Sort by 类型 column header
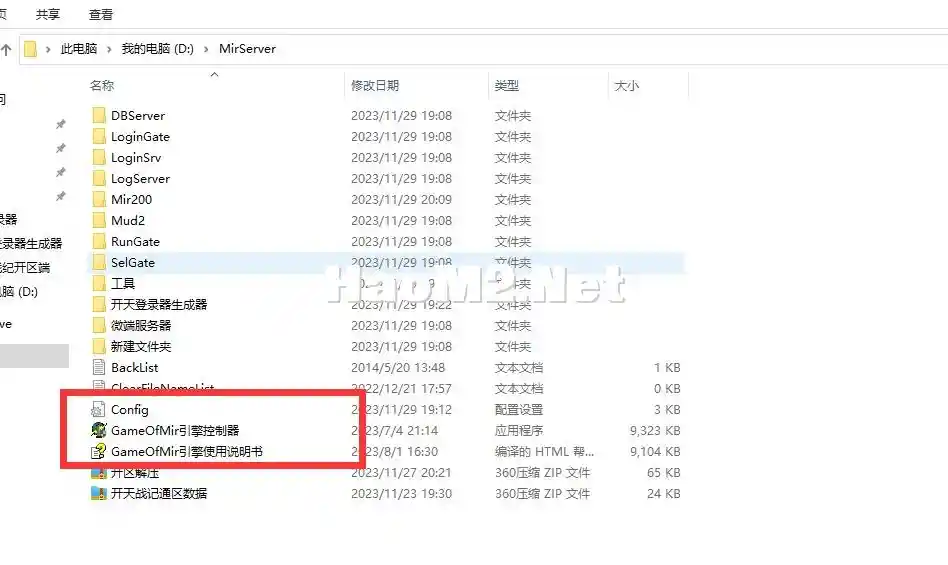The width and height of the screenshot is (948, 565). click(507, 86)
